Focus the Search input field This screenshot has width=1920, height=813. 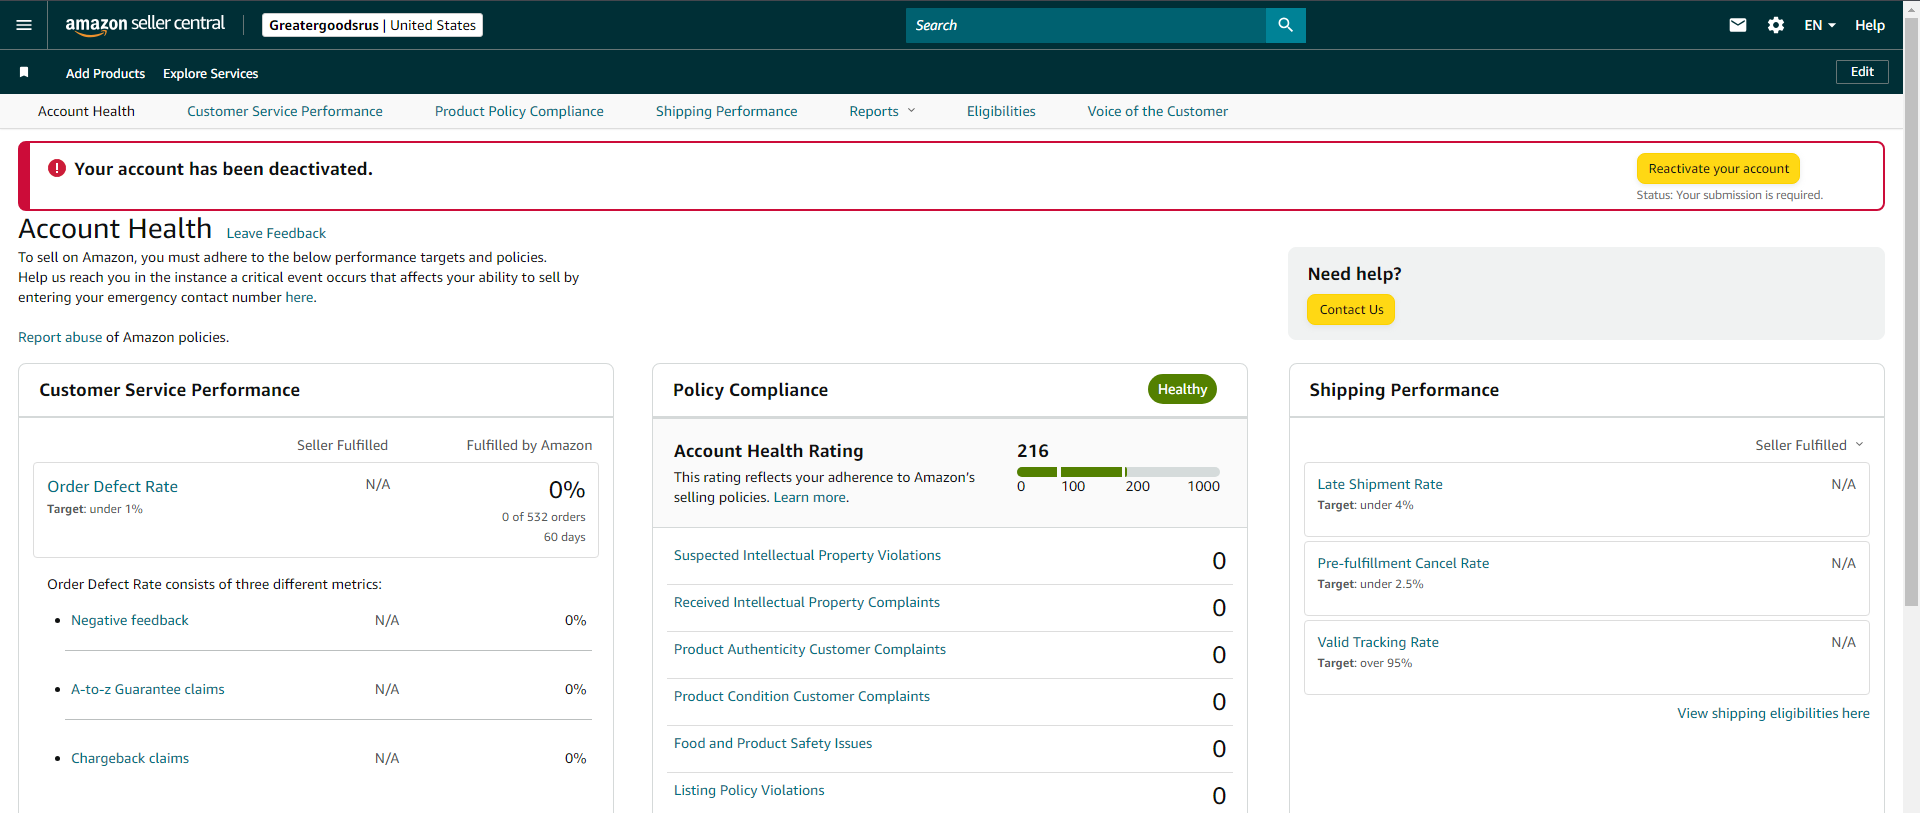(x=1086, y=25)
